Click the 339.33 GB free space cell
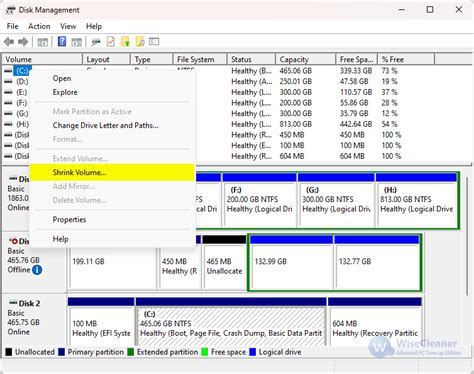 356,71
